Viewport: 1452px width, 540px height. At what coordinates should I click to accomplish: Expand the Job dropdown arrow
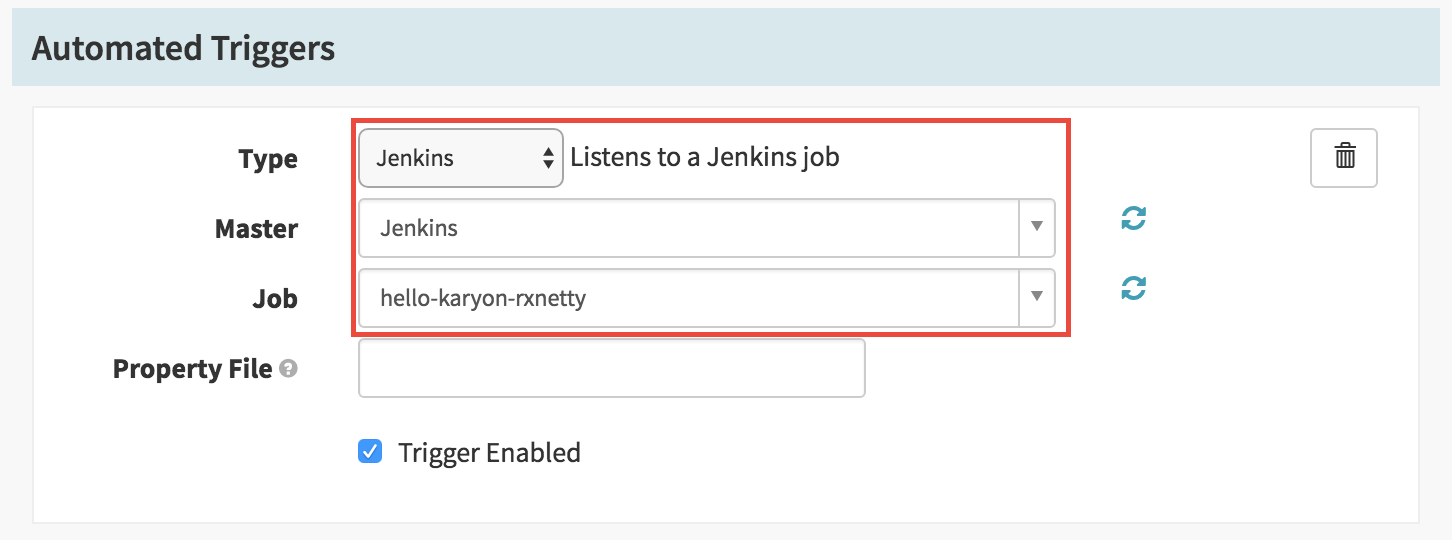(x=1037, y=298)
